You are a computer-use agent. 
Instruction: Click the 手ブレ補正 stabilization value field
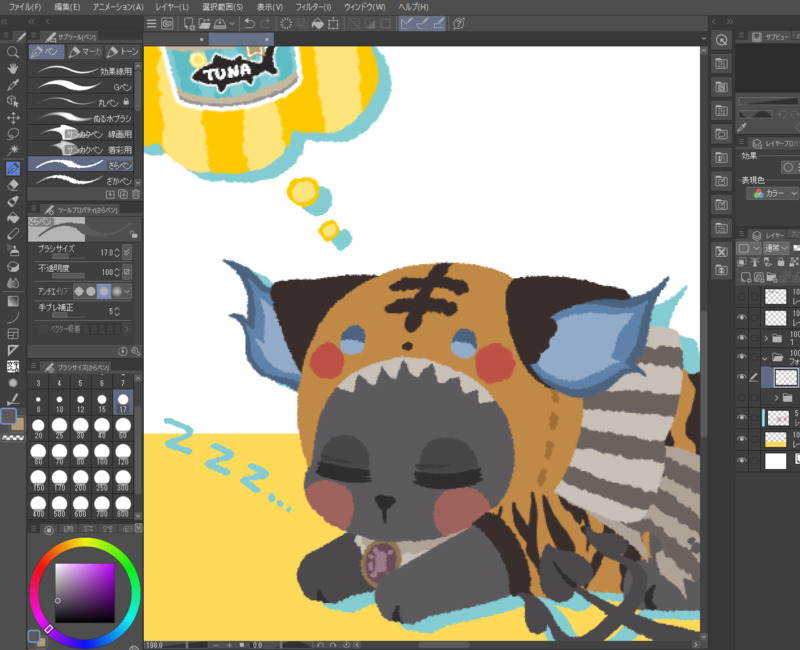(x=110, y=310)
